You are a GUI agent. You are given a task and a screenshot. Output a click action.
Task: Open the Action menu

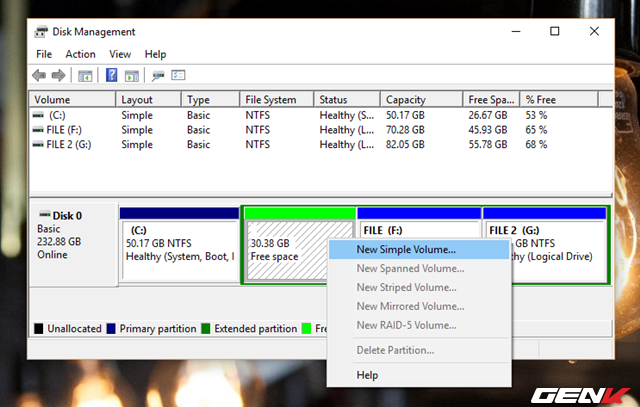pyautogui.click(x=80, y=54)
